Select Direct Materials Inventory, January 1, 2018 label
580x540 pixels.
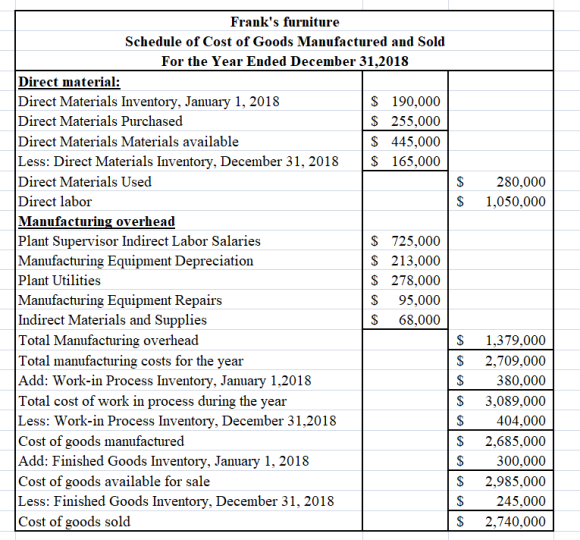[x=149, y=101]
